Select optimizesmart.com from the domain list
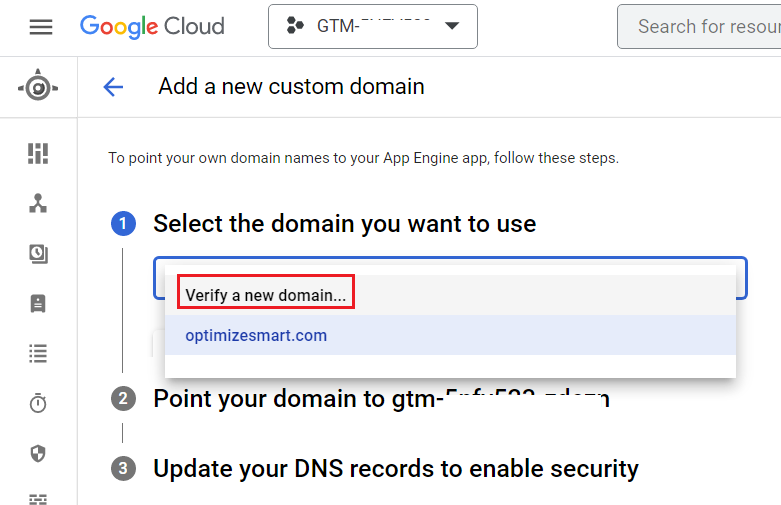Viewport: 781px width, 505px height. [256, 336]
